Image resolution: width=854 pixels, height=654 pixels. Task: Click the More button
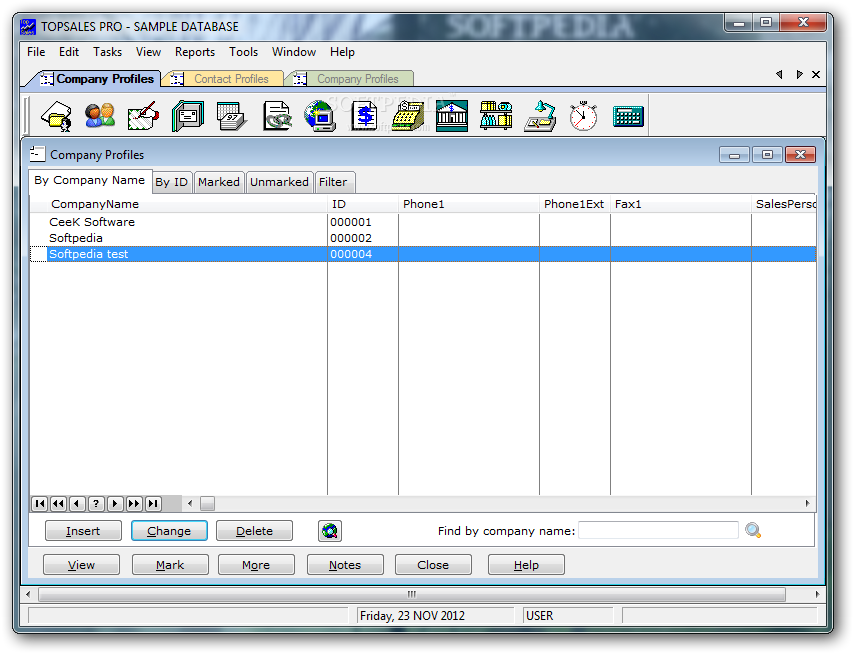point(256,565)
